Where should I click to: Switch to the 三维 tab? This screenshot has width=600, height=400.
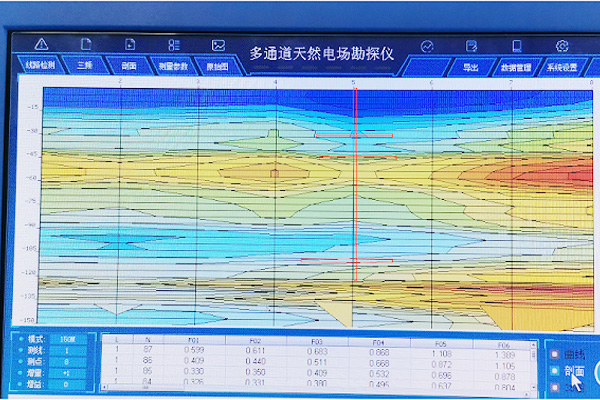tap(86, 65)
